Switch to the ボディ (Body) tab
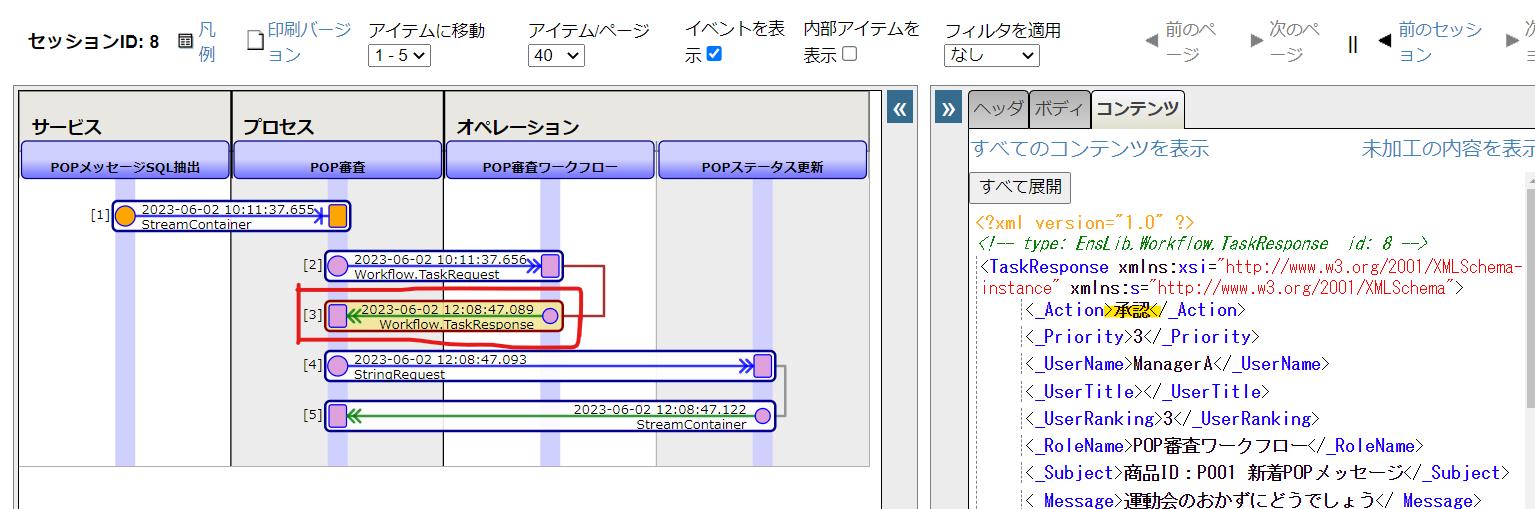 [x=1059, y=109]
